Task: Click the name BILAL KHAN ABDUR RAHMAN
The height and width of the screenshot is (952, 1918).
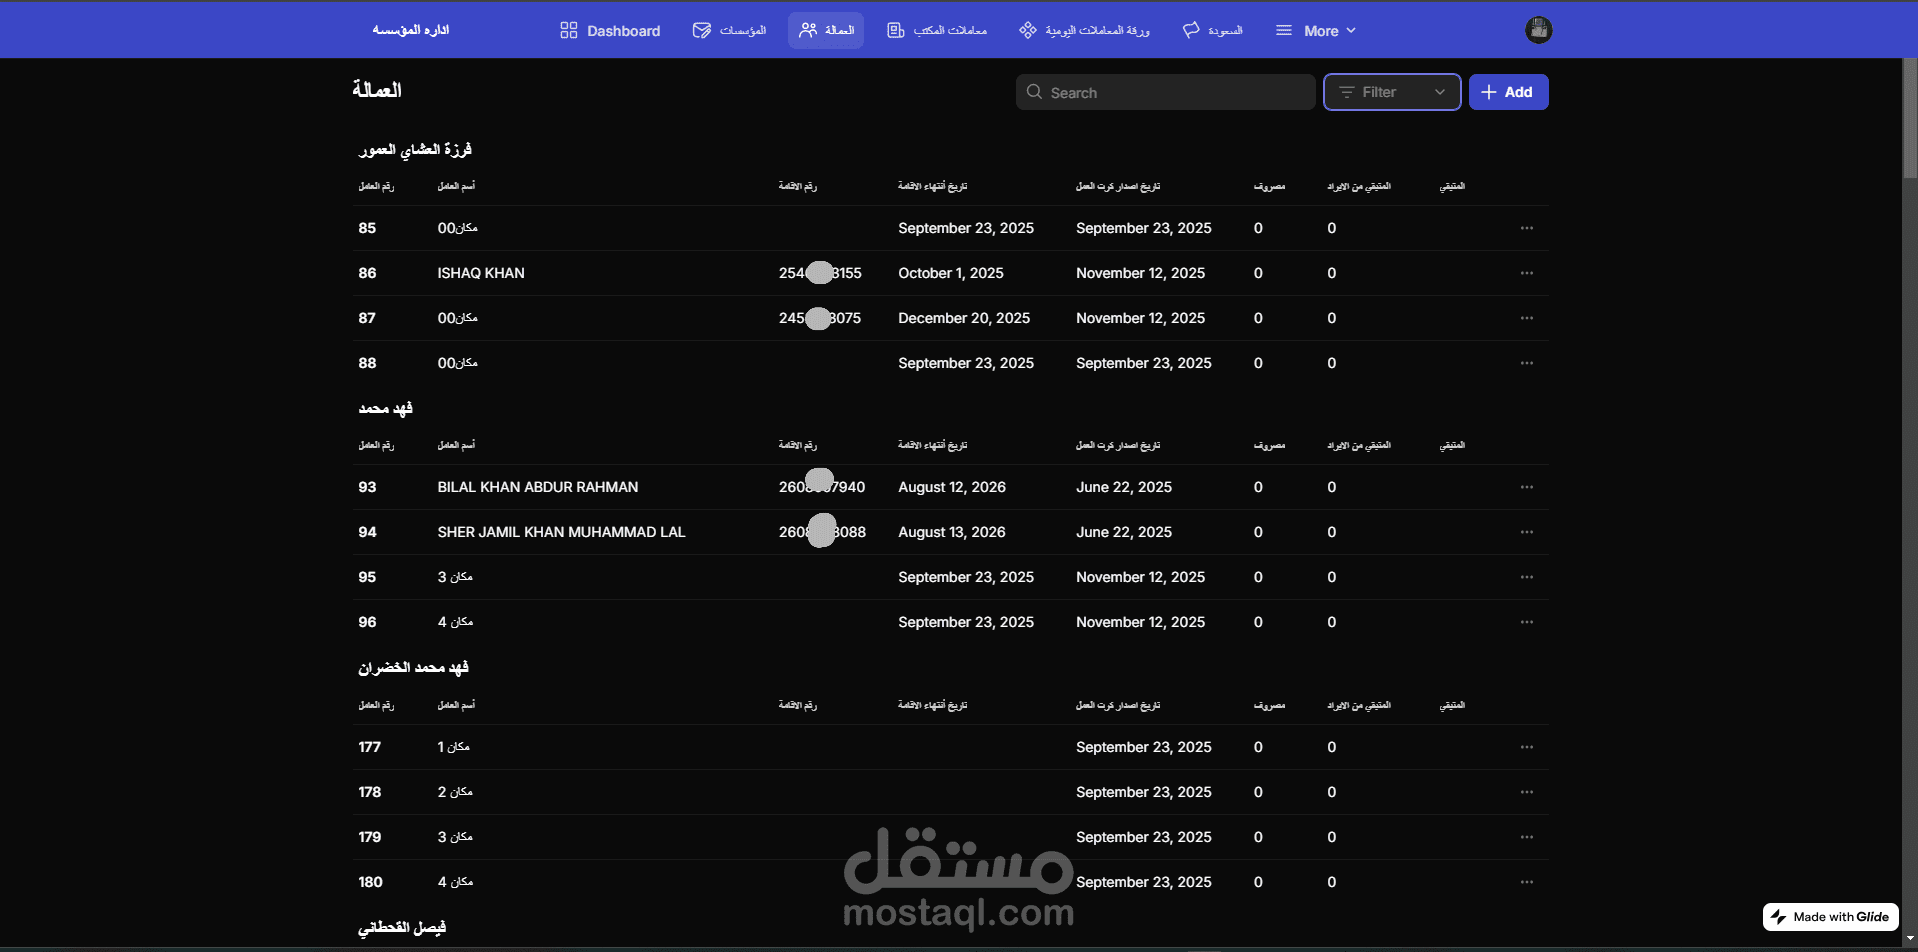Action: click(x=538, y=487)
